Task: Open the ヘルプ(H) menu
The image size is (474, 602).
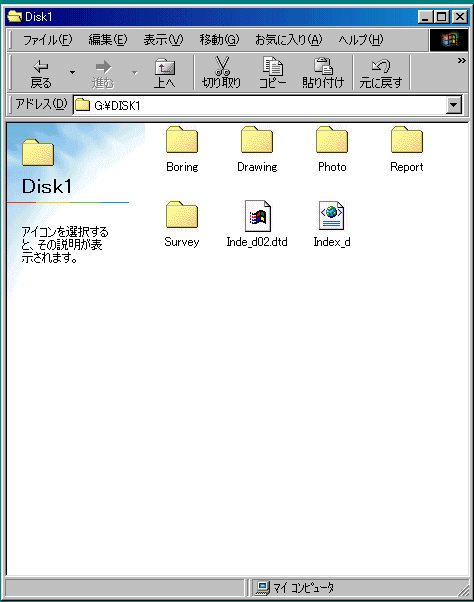Action: [x=360, y=40]
